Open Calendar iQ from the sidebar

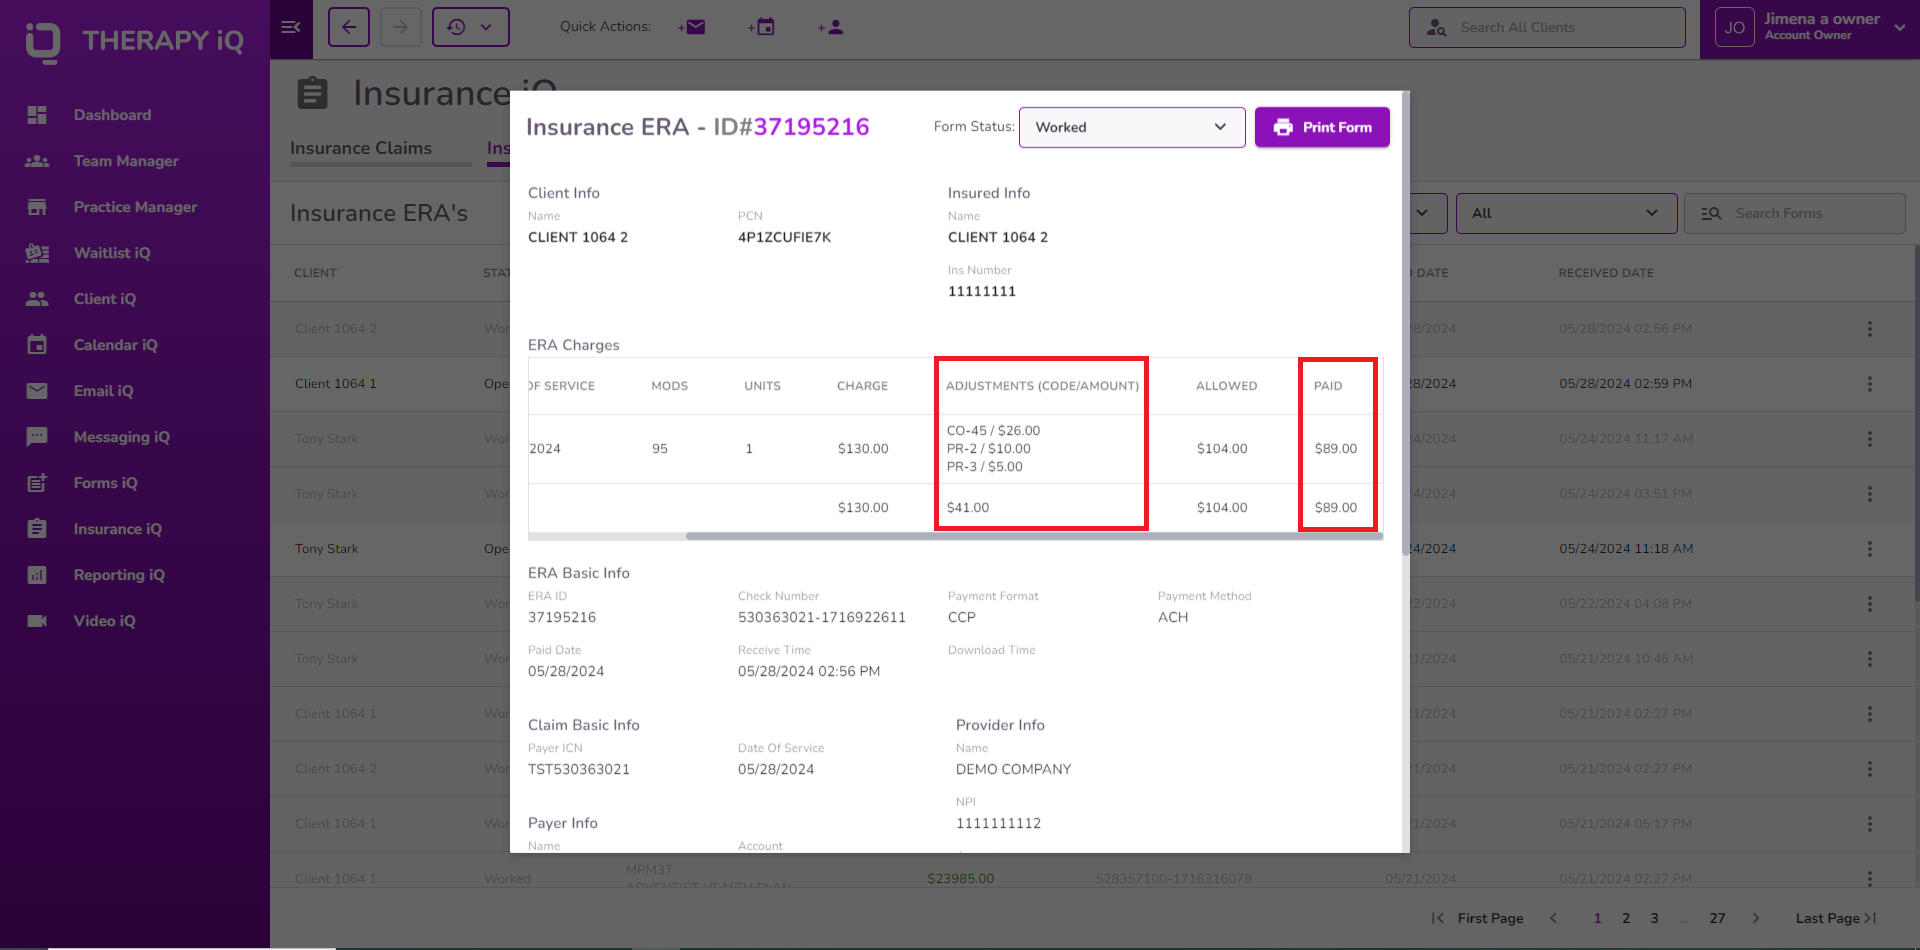click(x=37, y=345)
